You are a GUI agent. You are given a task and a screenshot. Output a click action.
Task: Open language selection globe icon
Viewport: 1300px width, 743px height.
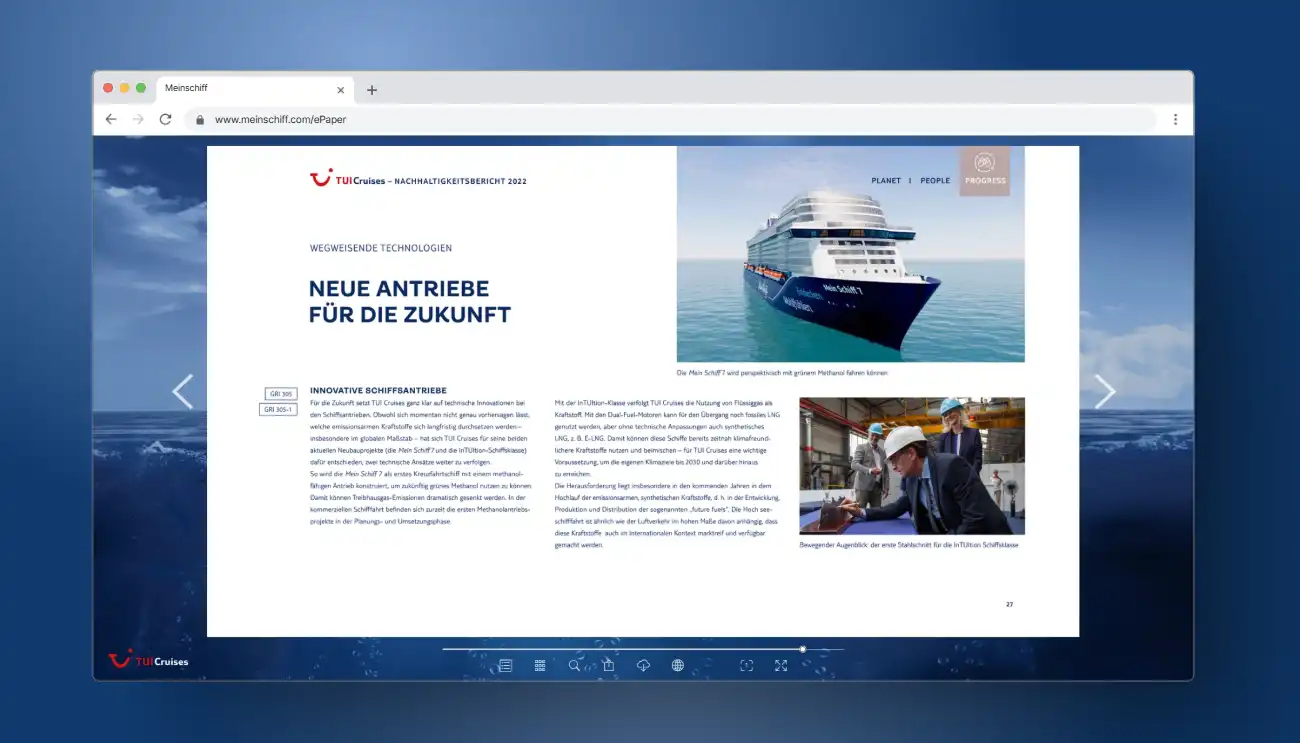[x=677, y=665]
